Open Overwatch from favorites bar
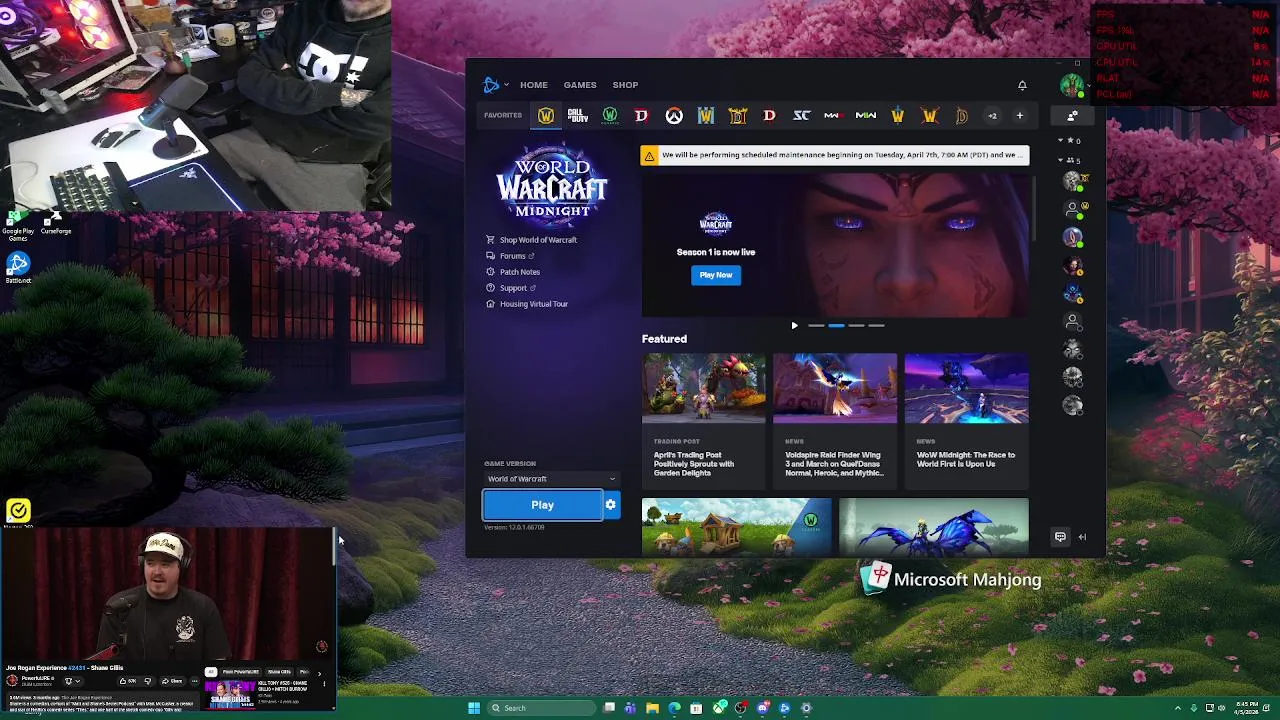The height and width of the screenshot is (720, 1280). 674,116
